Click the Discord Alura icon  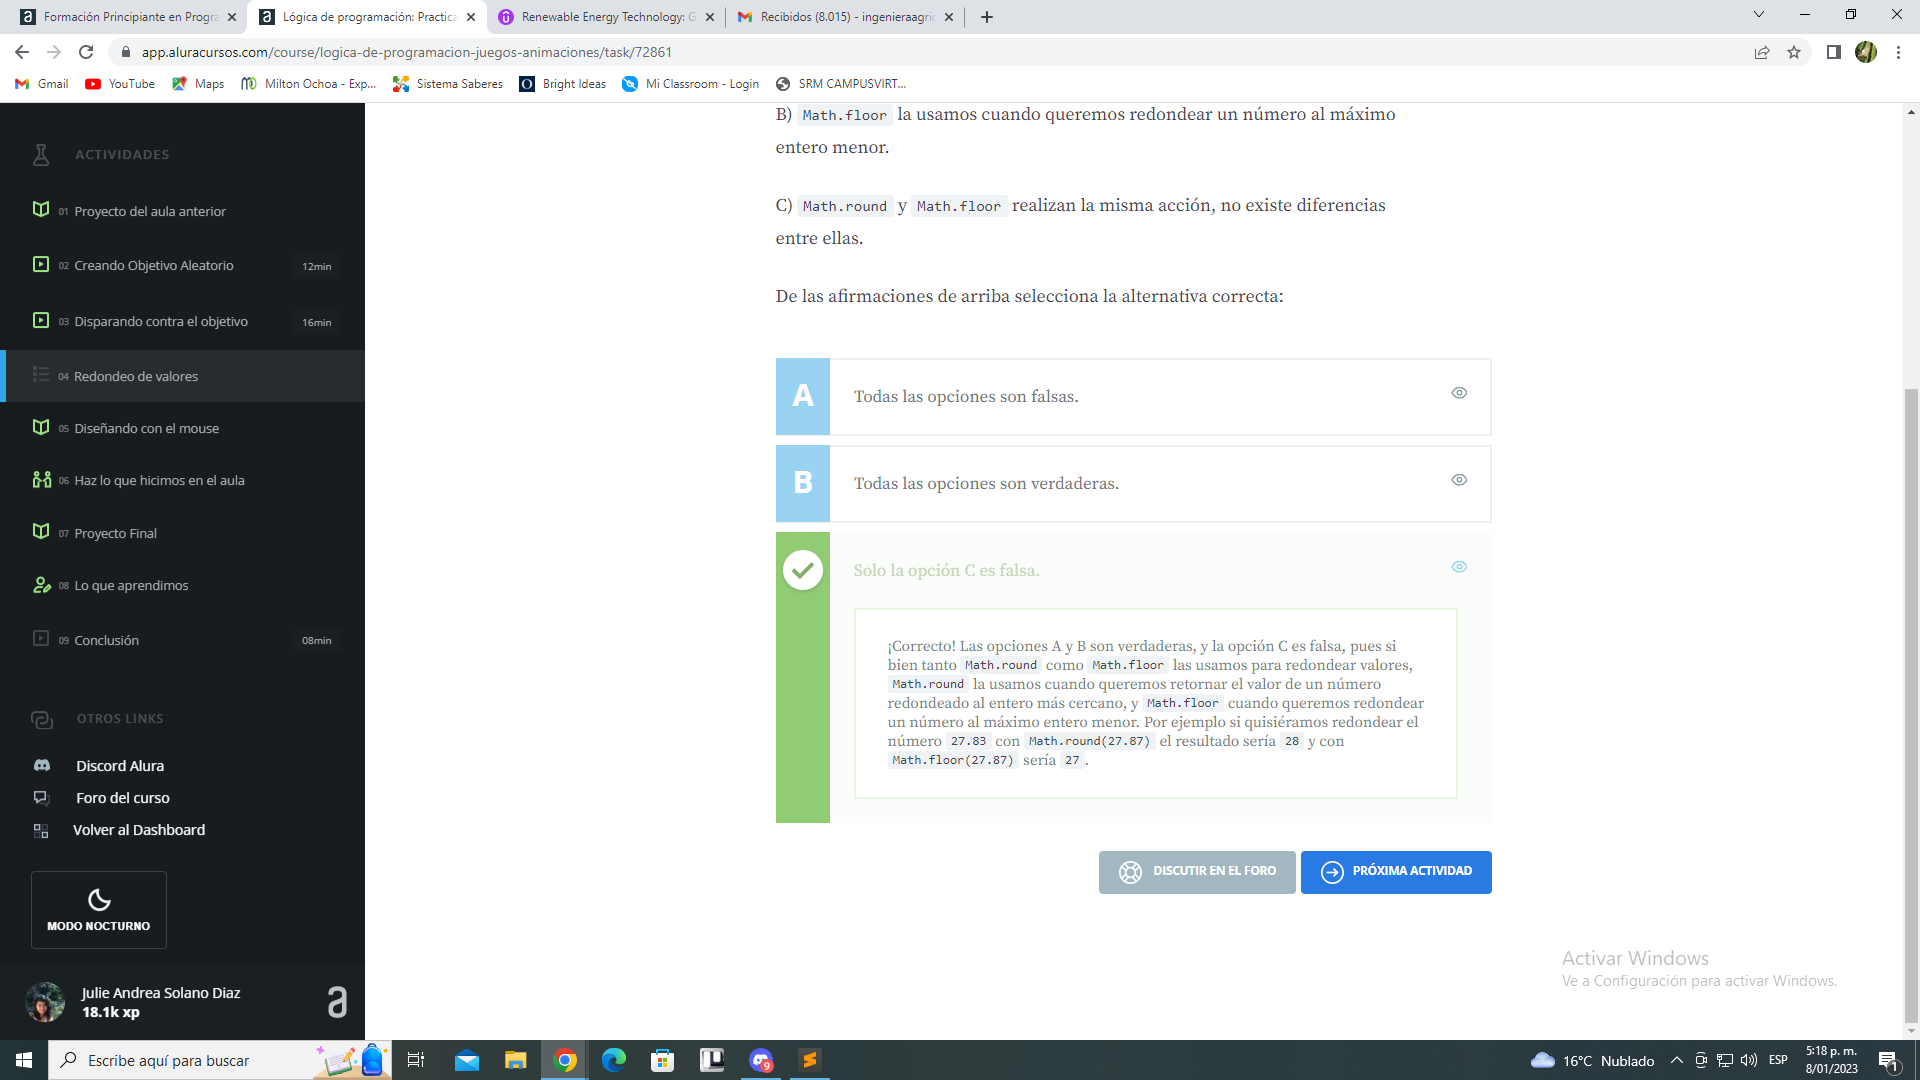point(41,765)
